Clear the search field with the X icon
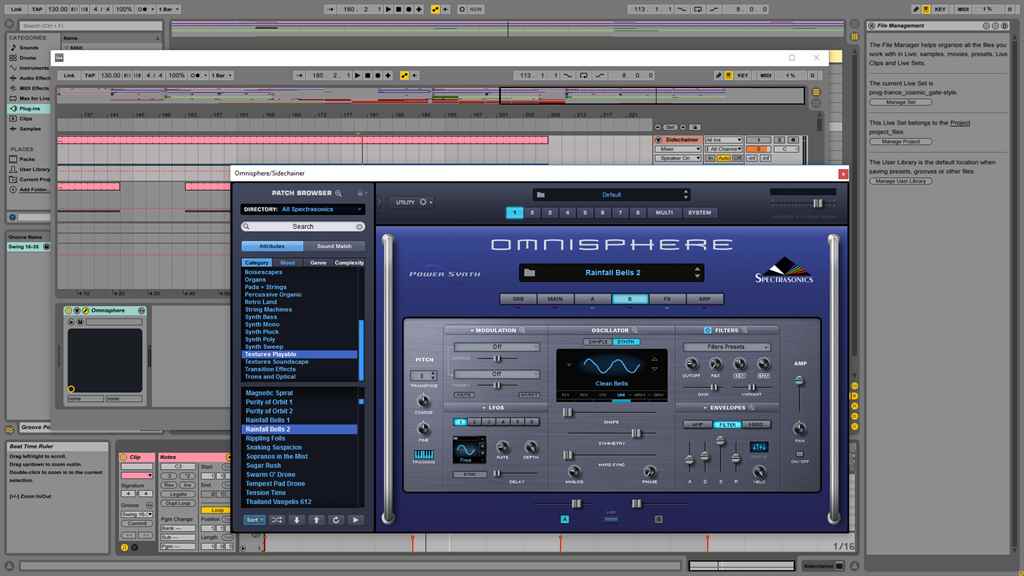 359,227
